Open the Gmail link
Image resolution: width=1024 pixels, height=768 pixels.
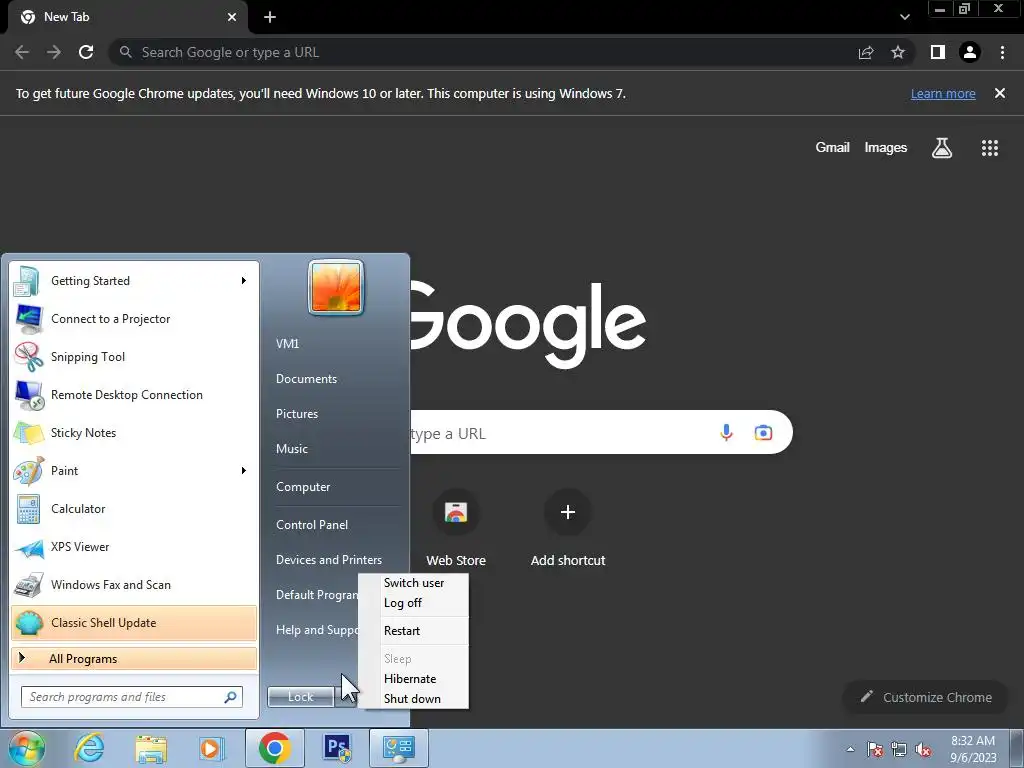[x=833, y=148]
